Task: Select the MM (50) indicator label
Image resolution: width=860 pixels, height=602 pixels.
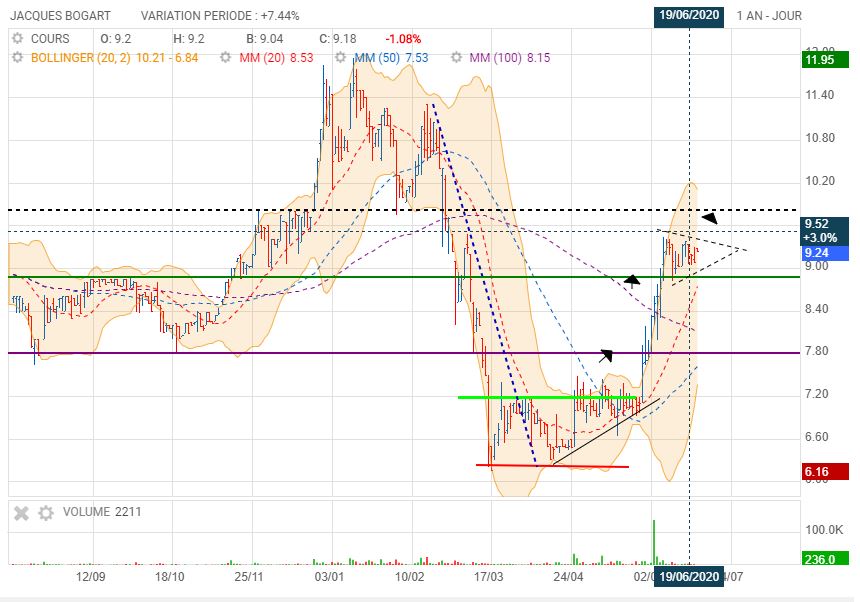Action: tap(391, 58)
